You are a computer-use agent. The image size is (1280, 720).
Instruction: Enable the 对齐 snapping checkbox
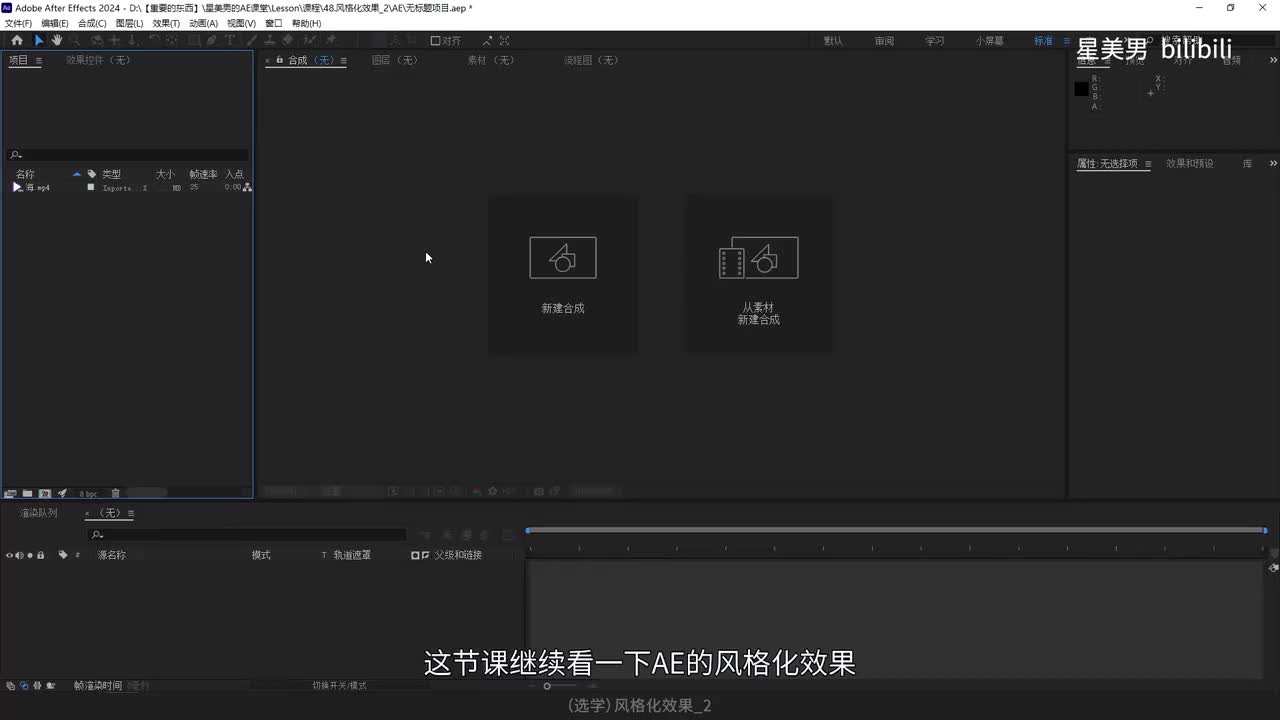(436, 41)
